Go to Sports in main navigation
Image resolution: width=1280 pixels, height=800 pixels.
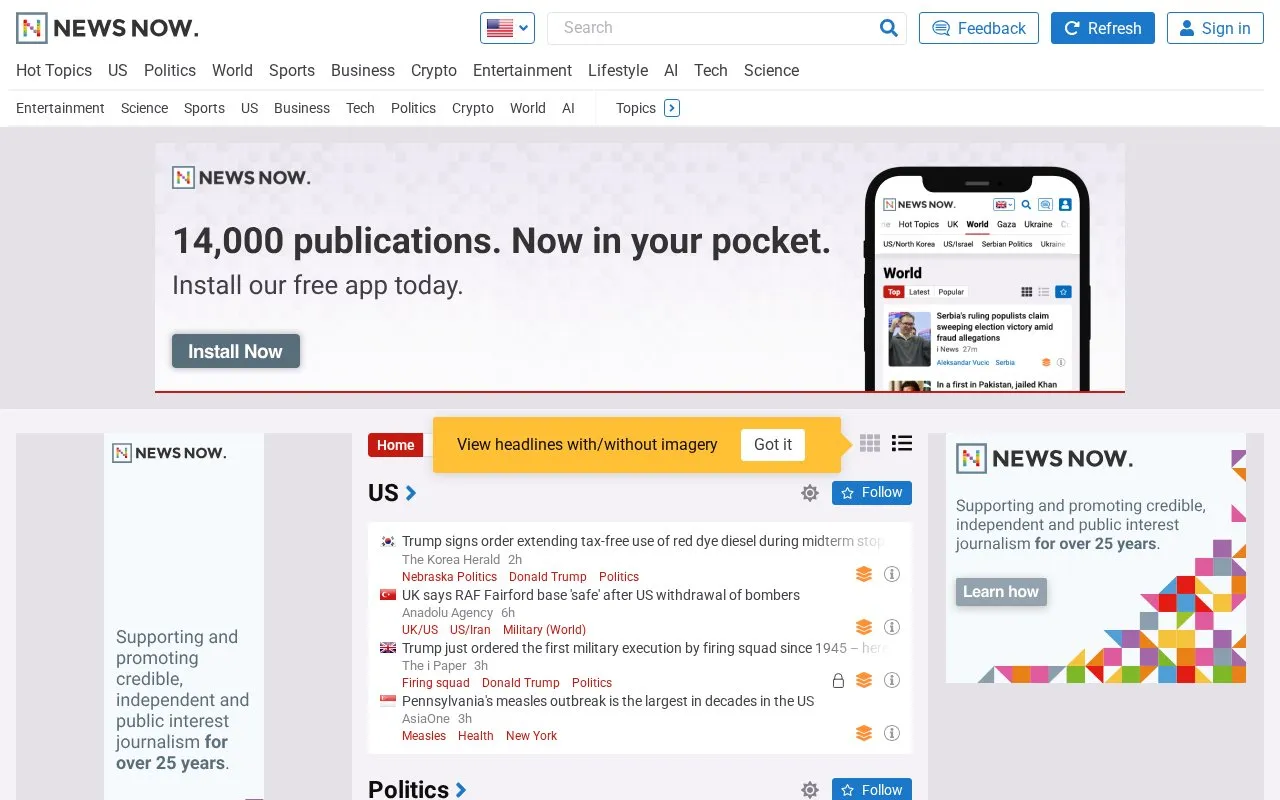point(292,70)
